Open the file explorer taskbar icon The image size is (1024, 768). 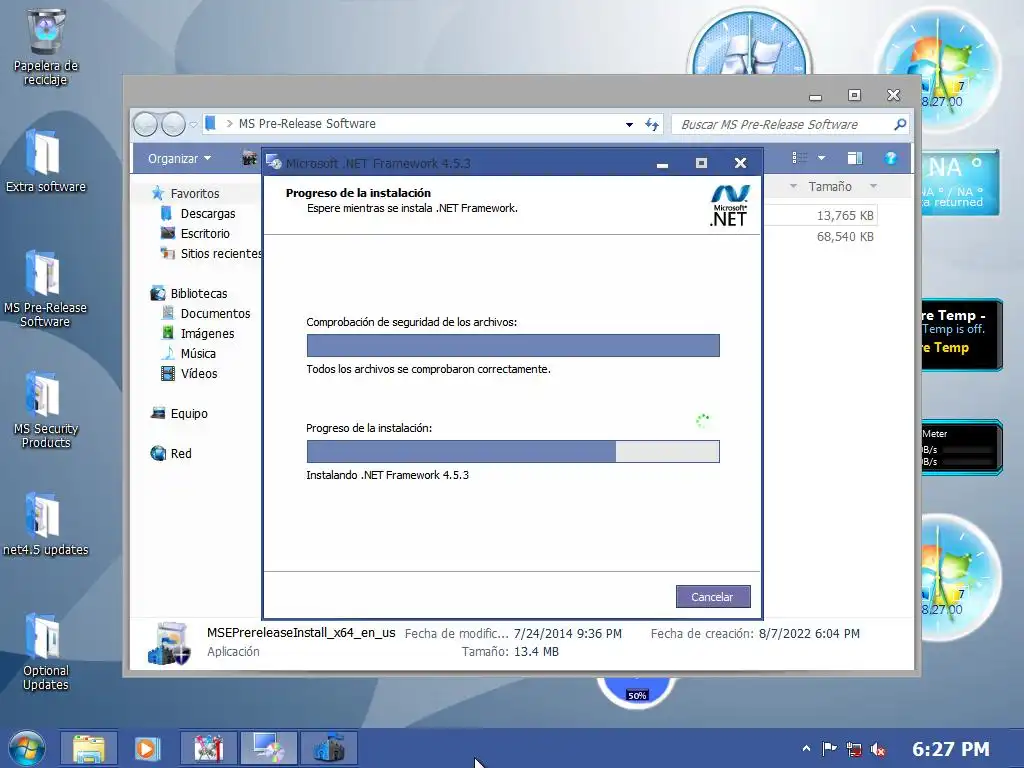(x=89, y=748)
